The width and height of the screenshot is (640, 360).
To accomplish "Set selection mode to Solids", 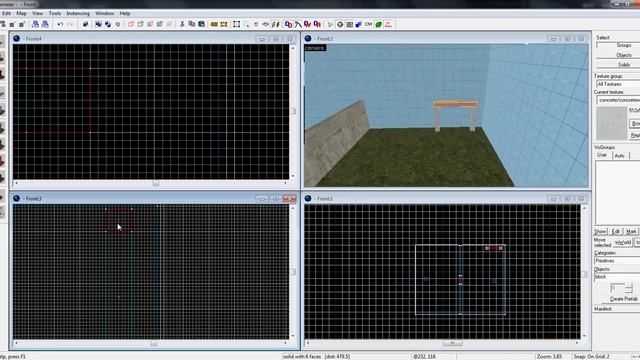I will click(x=618, y=64).
